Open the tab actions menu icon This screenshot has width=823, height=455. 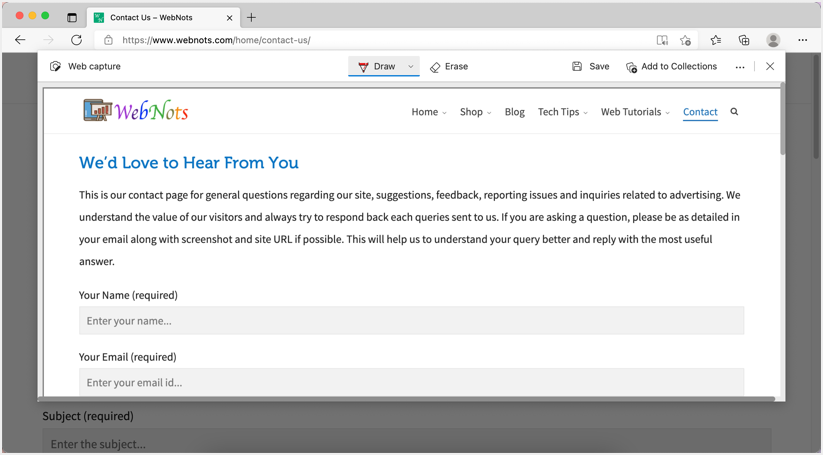tap(72, 17)
